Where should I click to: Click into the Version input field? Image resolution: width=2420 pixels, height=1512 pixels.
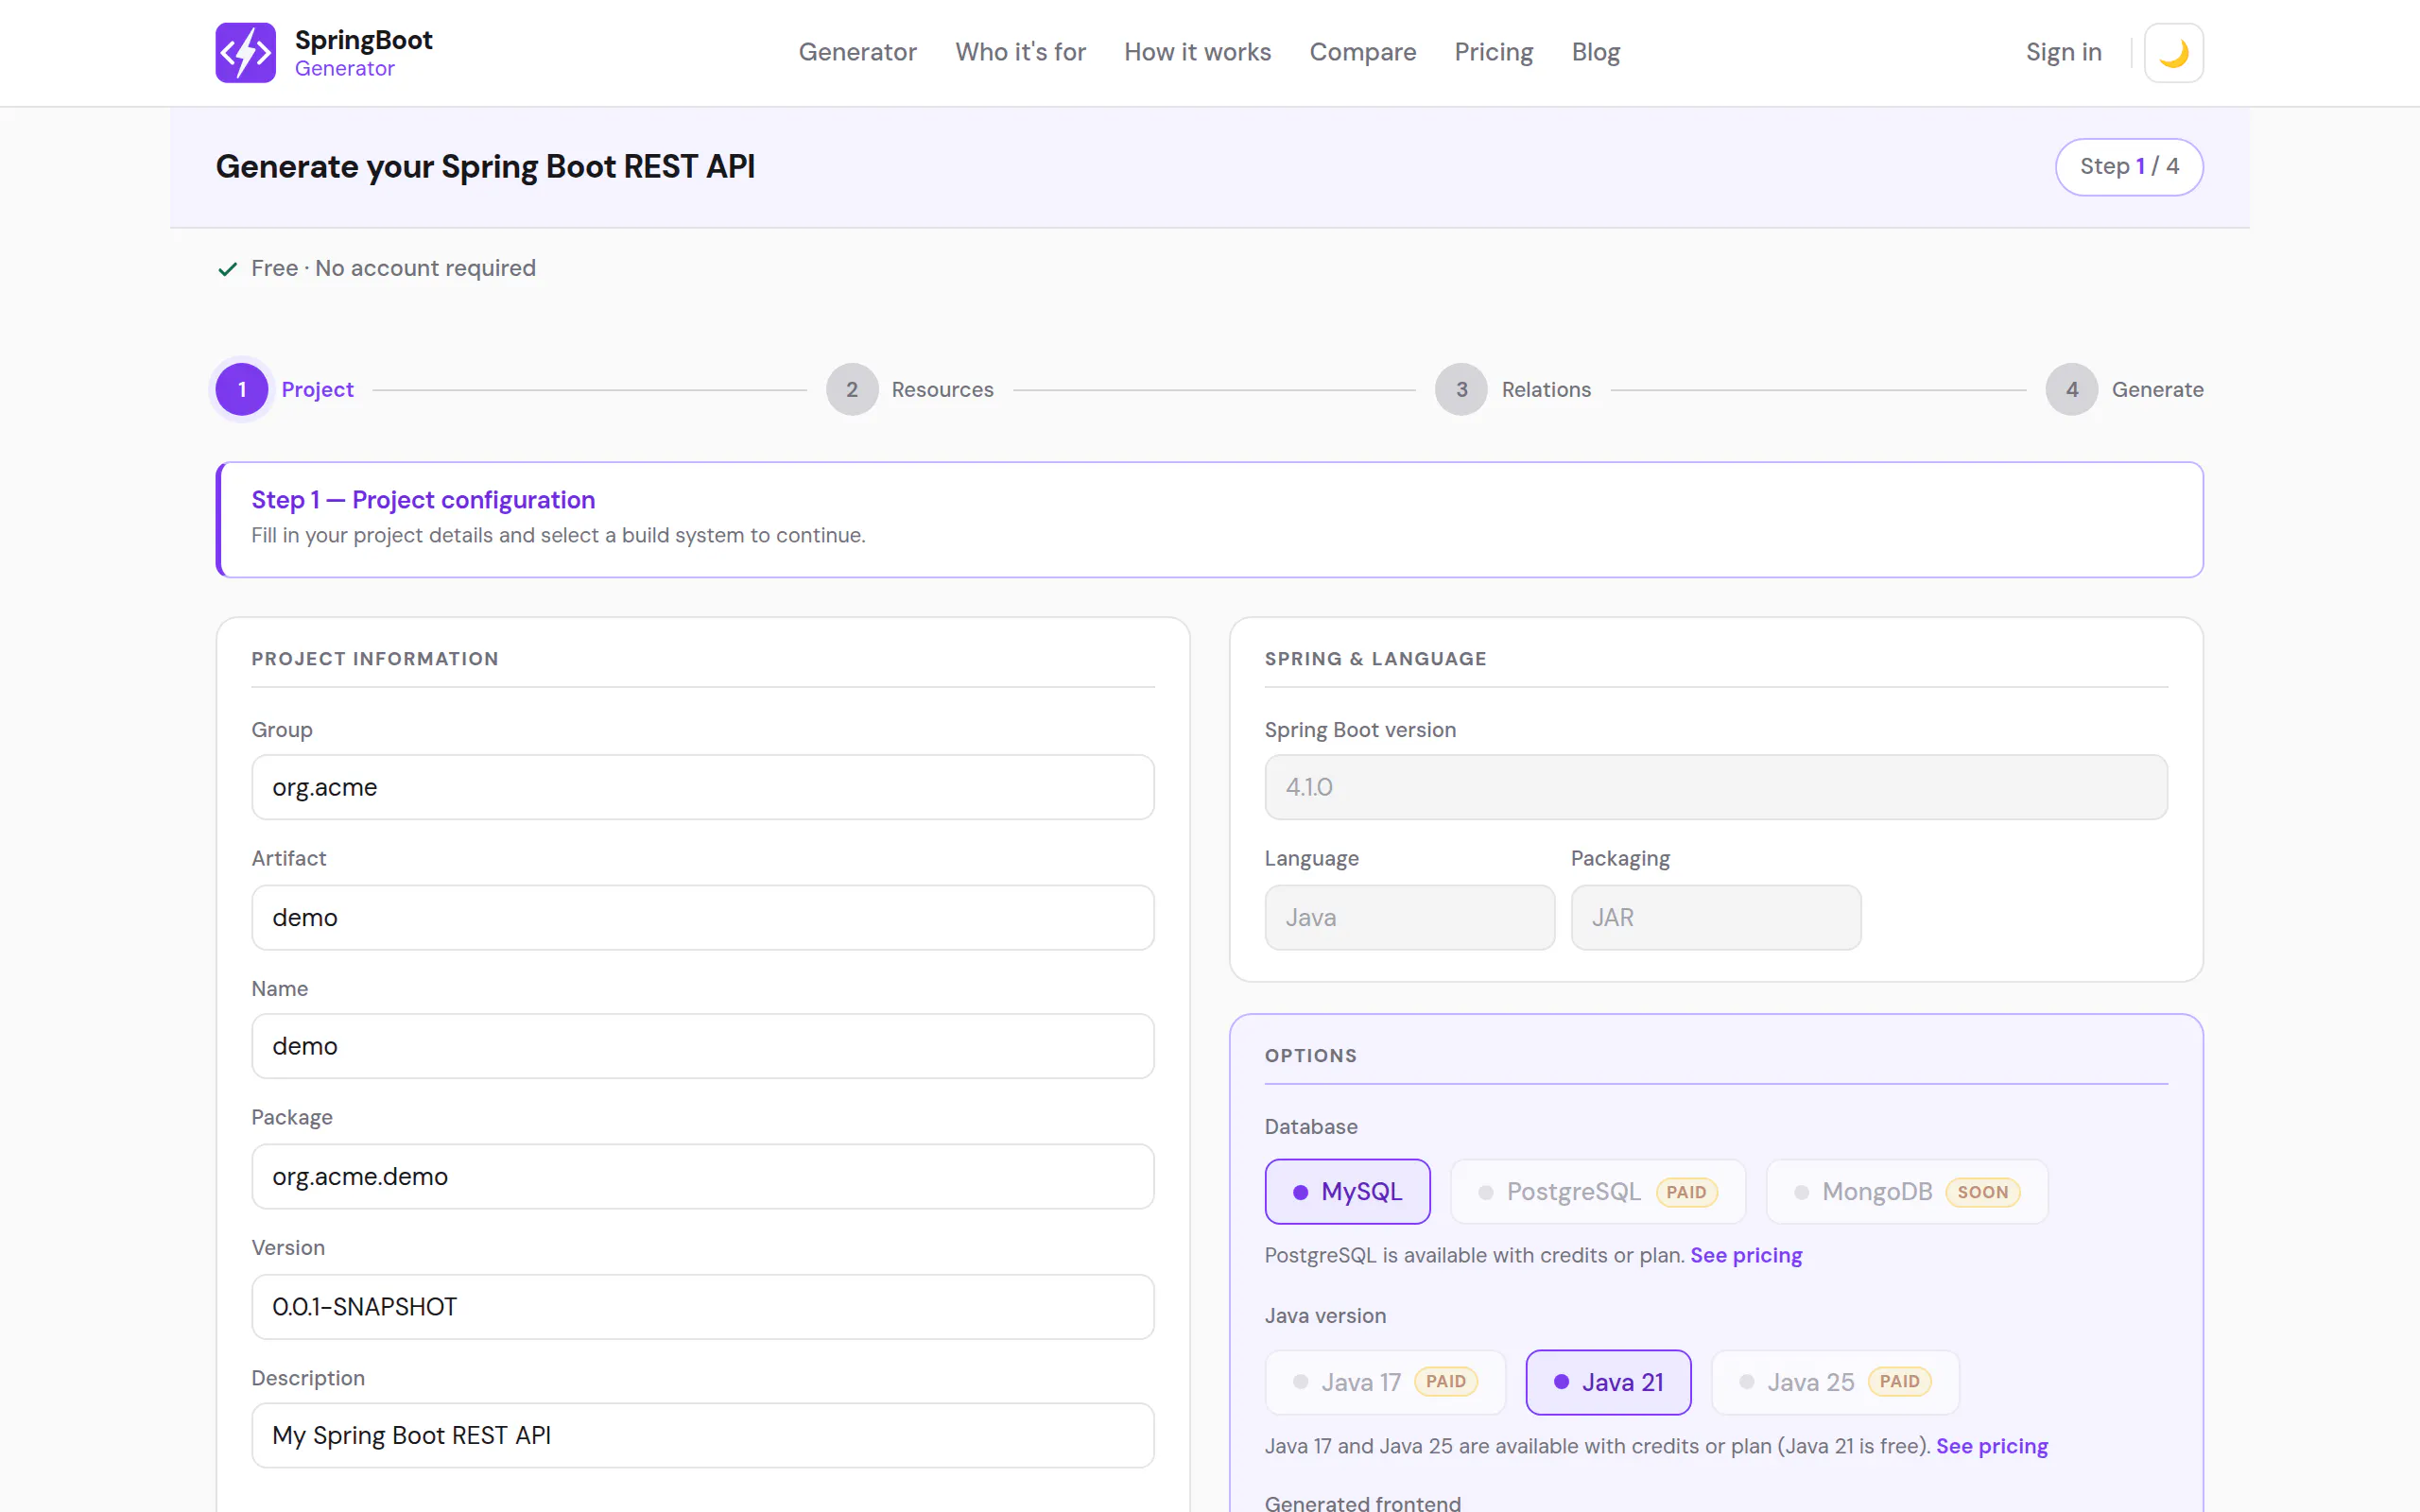(703, 1306)
